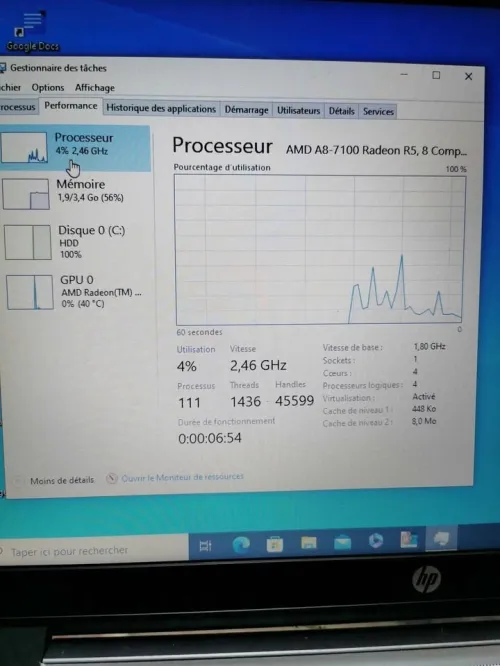Go to the Utilisateurs tab
The image size is (500, 666).
click(x=298, y=110)
